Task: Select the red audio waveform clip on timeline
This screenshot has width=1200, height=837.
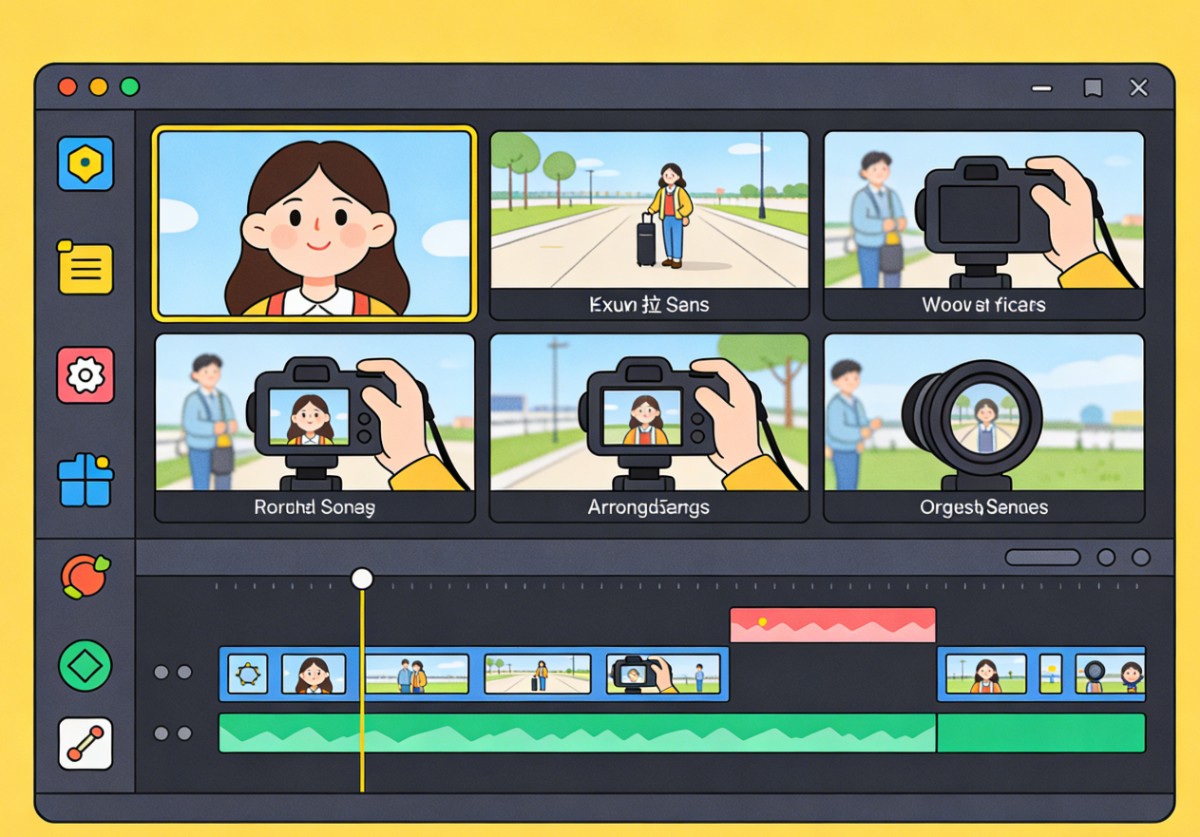Action: tap(832, 625)
